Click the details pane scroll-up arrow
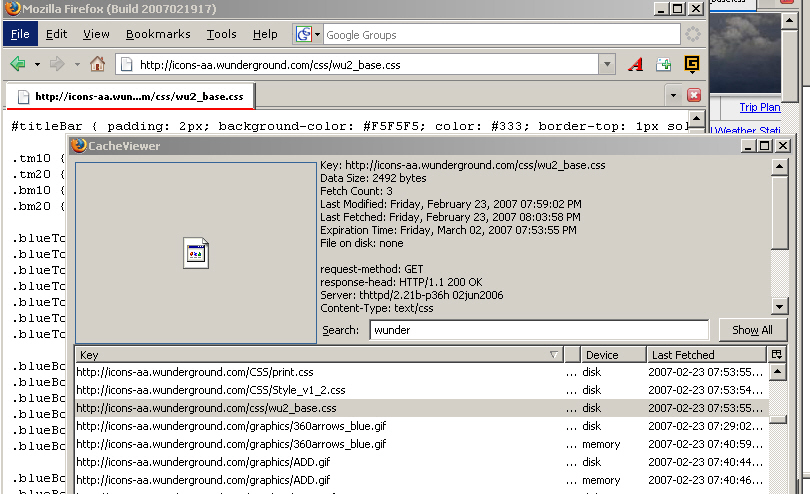This screenshot has width=810, height=494. point(779,166)
